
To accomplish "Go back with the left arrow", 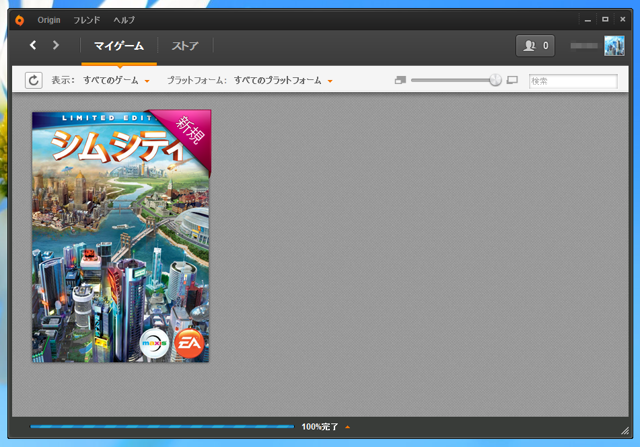I will coord(33,45).
